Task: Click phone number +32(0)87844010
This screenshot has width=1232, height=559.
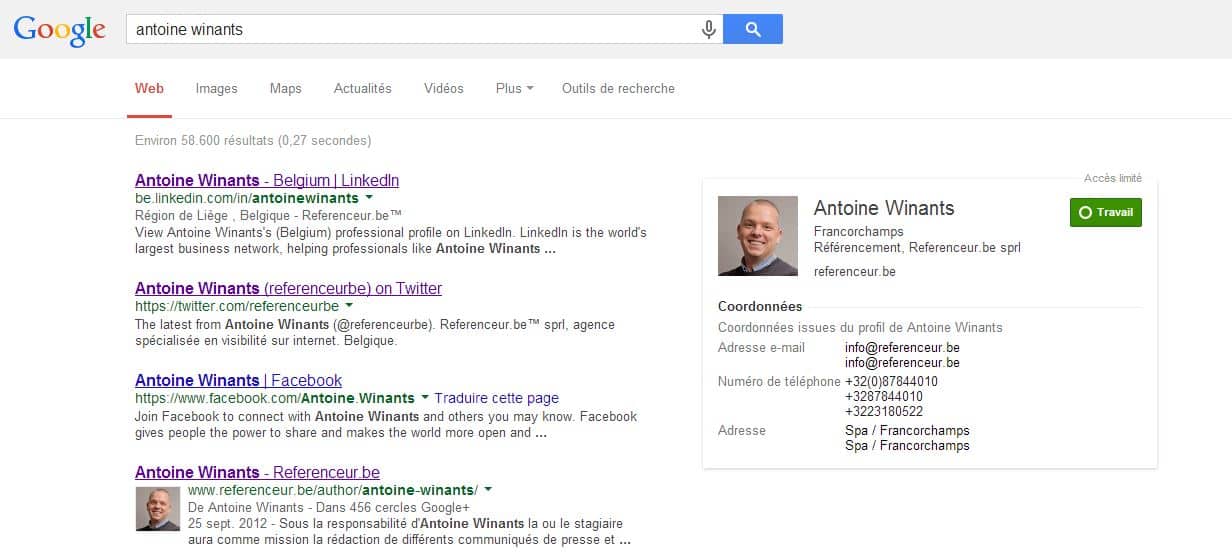Action: pos(891,381)
